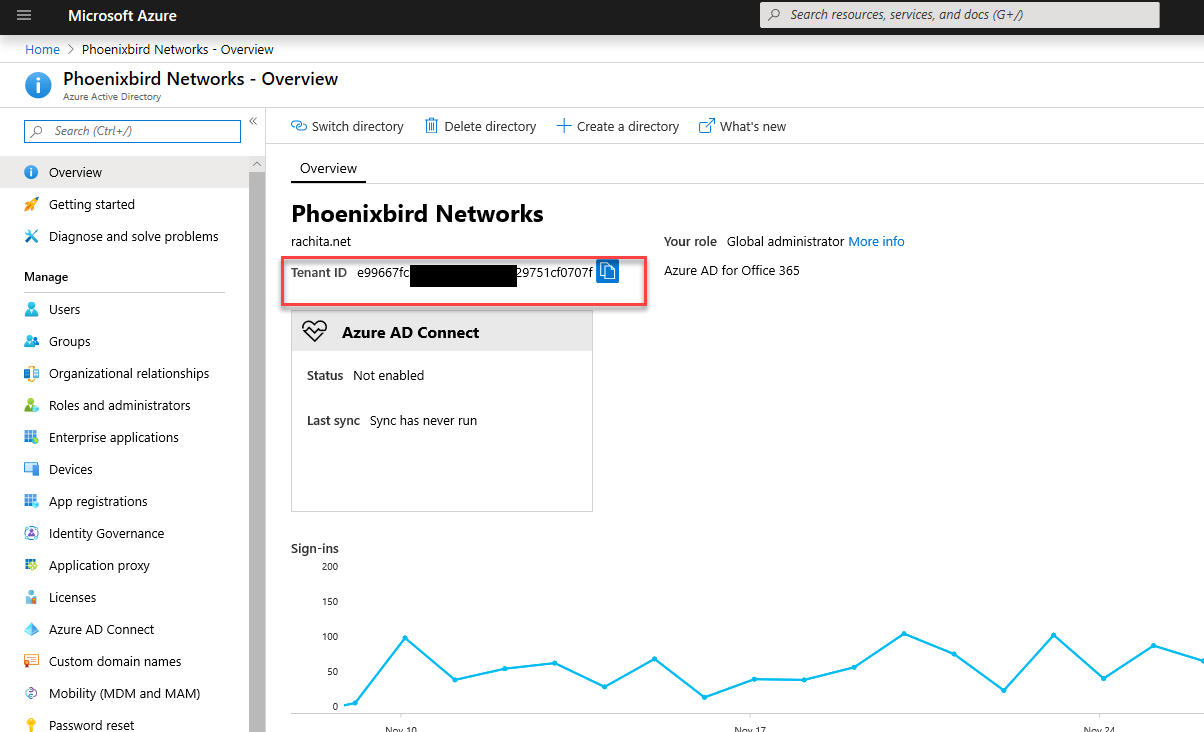Select Roles and administrators
Image resolution: width=1204 pixels, height=732 pixels.
(120, 405)
